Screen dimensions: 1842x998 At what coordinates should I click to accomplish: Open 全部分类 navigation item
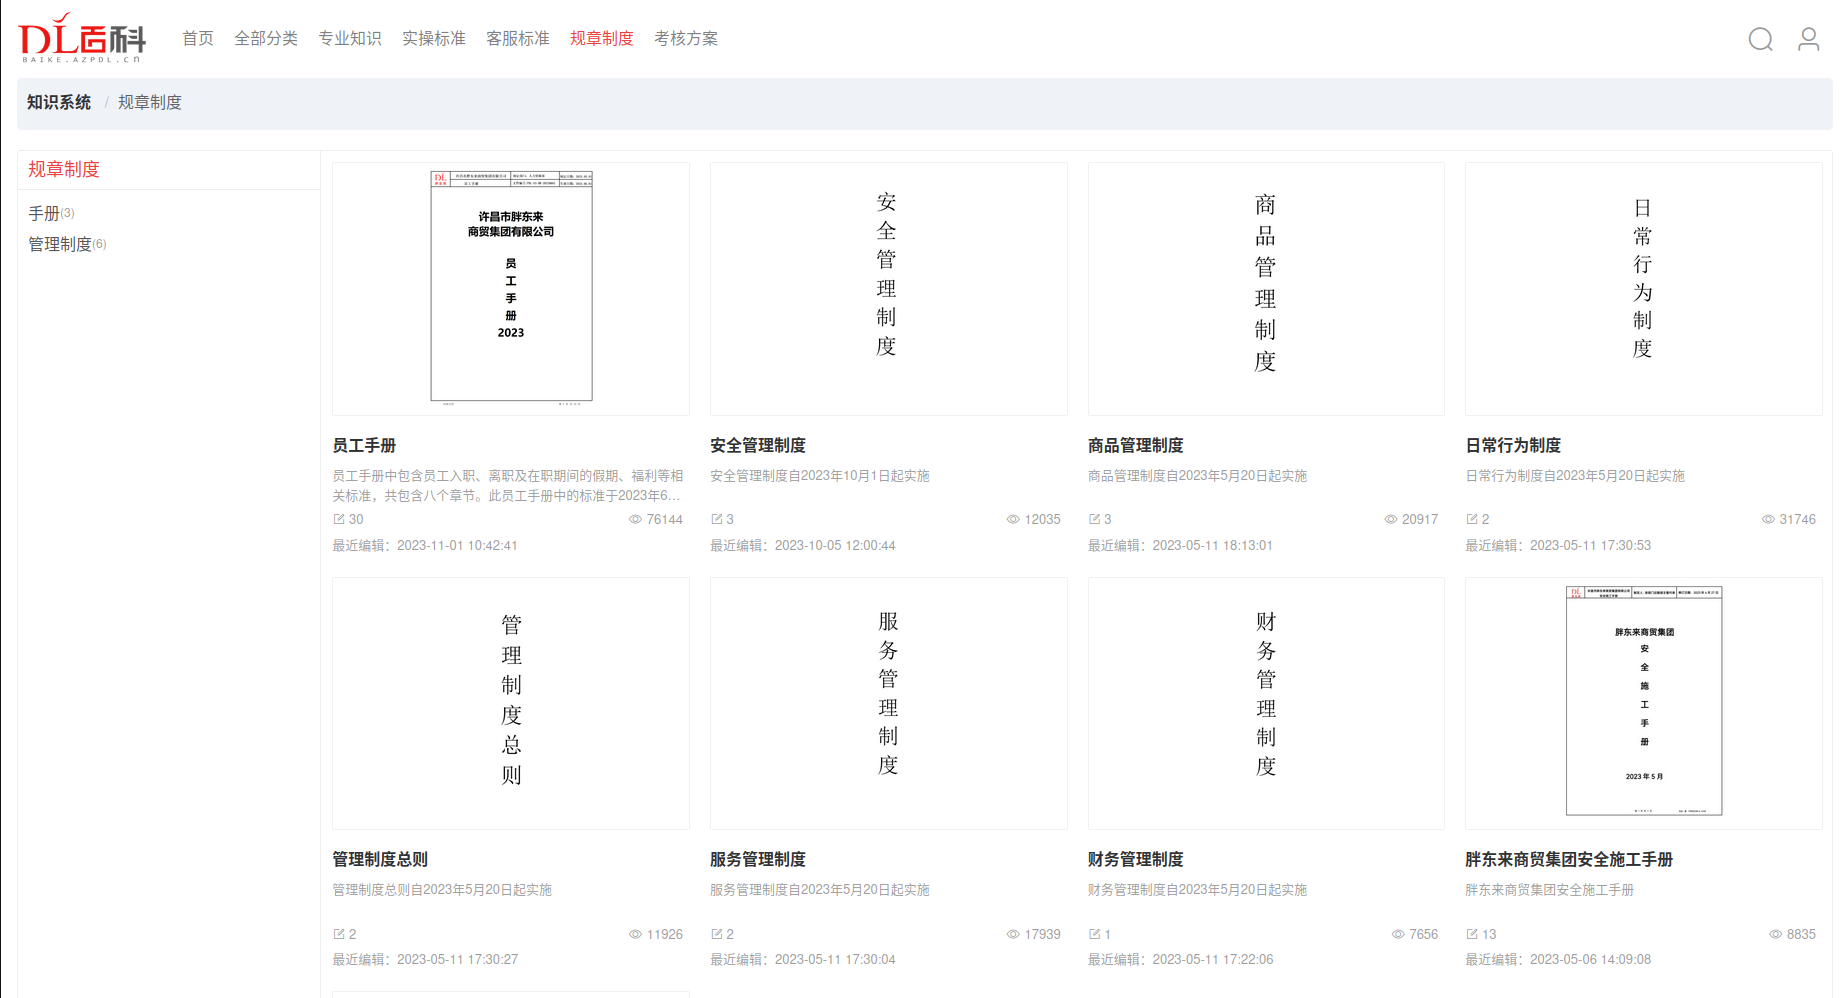(266, 38)
